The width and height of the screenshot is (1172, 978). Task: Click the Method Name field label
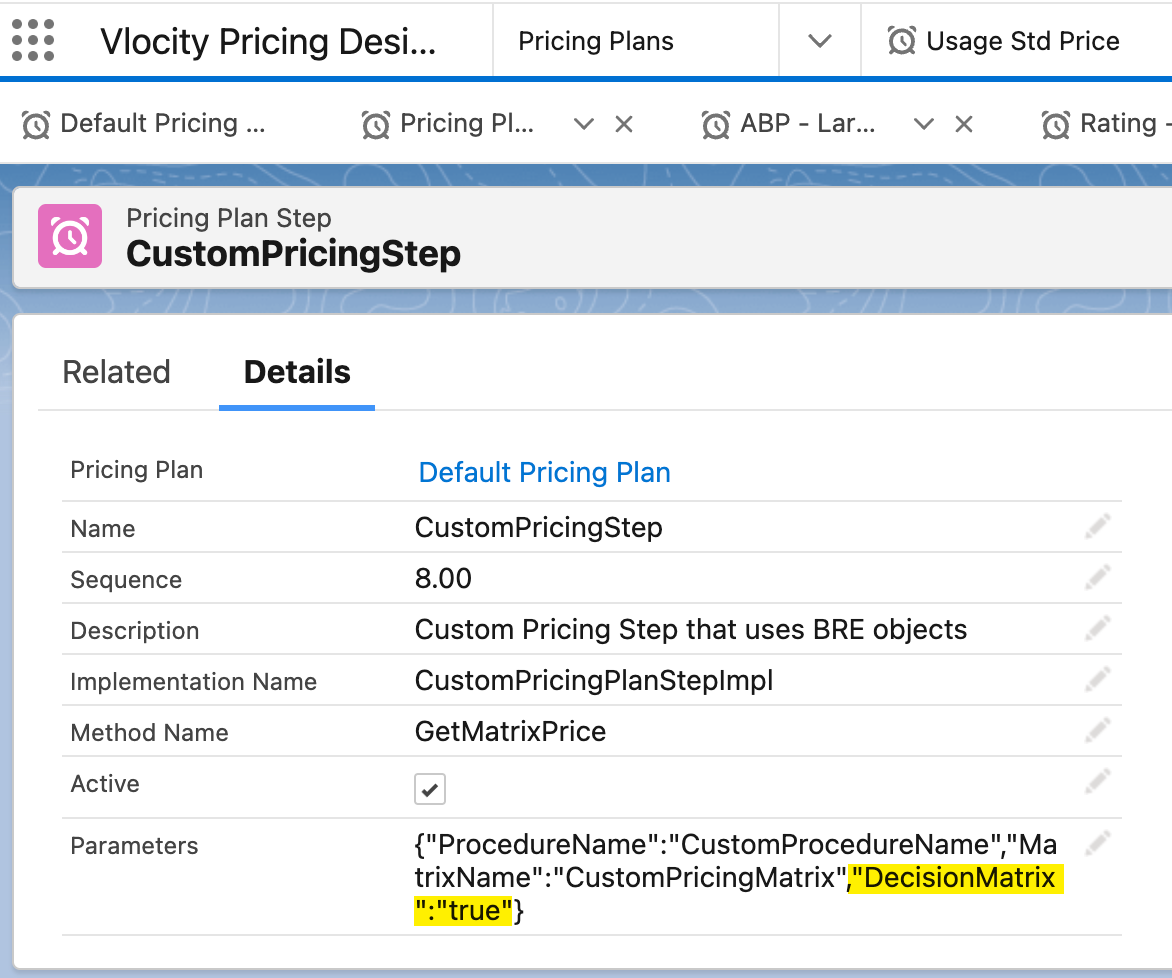point(149,732)
